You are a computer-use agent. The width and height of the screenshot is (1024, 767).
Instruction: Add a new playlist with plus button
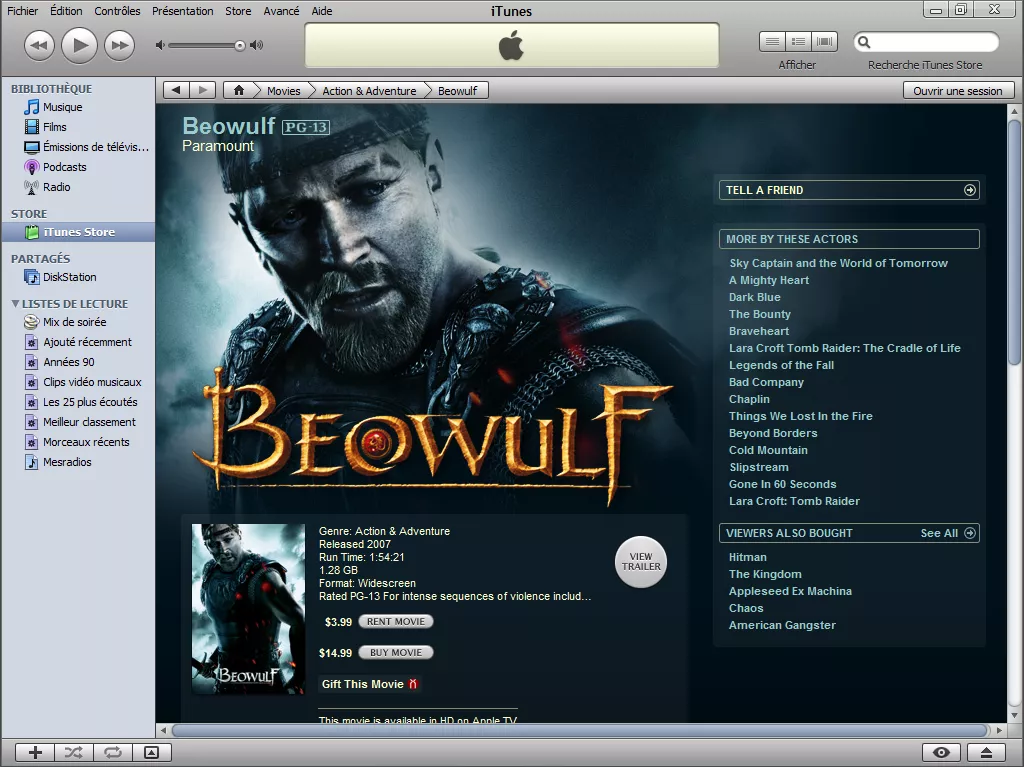35,753
